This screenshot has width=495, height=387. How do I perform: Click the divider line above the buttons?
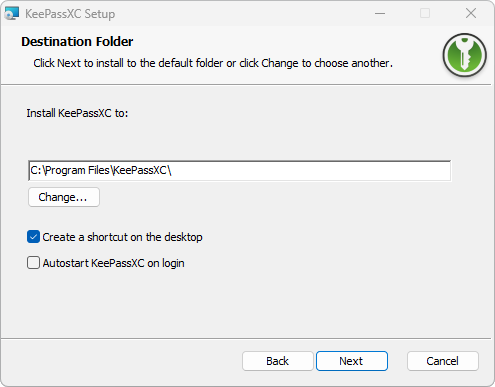[246, 339]
